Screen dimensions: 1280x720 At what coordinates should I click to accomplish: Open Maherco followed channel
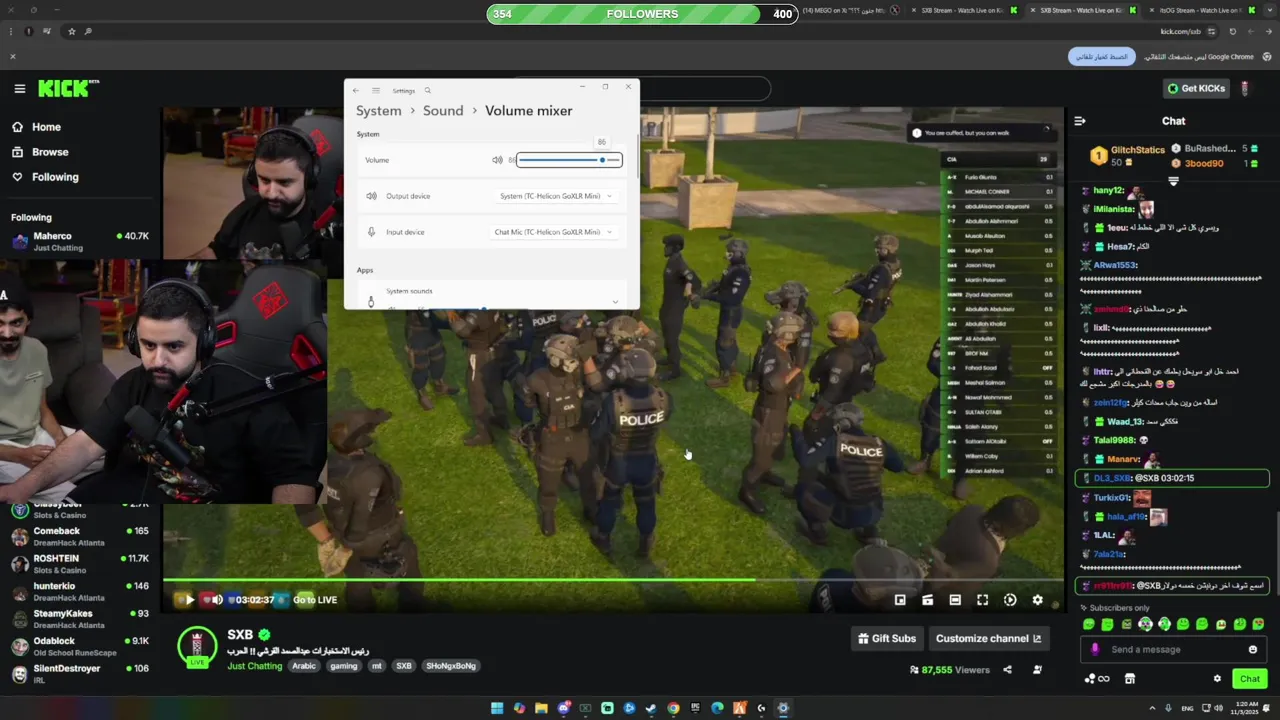tap(80, 241)
